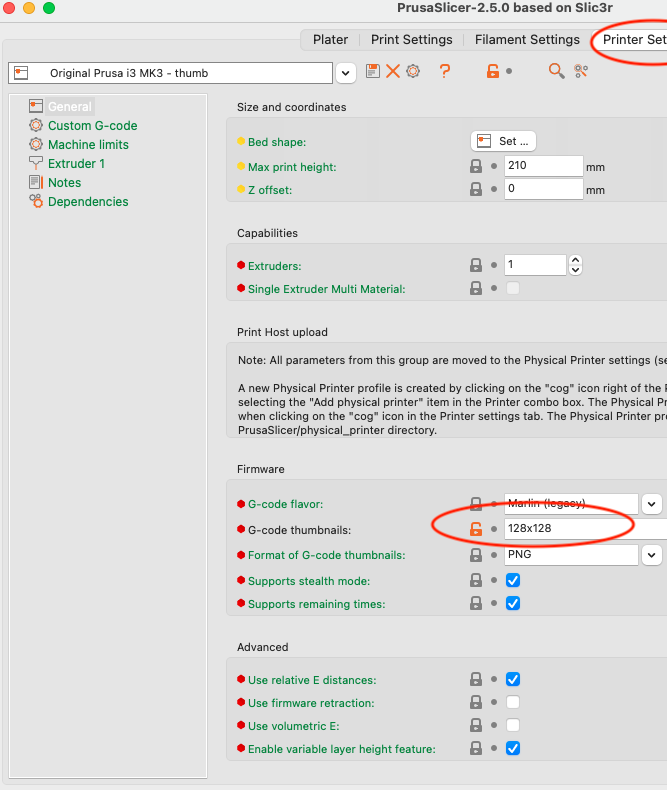Screen dimensions: 667x790
Task: Enable Use volumetric E
Action: (x=513, y=725)
